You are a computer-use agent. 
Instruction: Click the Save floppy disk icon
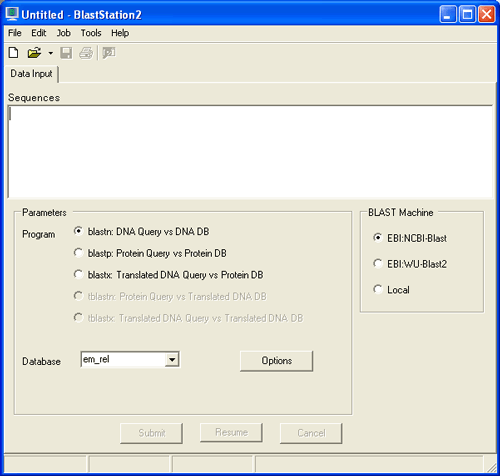click(x=66, y=53)
